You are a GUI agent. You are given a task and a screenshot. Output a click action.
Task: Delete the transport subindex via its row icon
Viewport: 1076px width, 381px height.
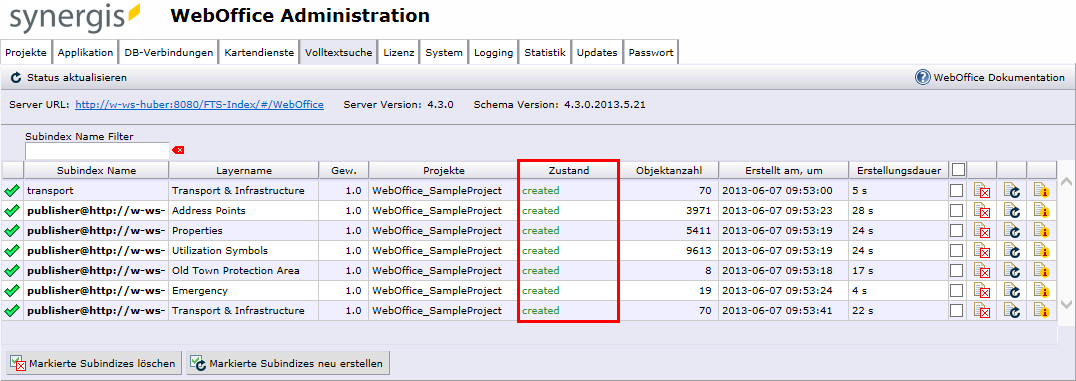pos(982,191)
